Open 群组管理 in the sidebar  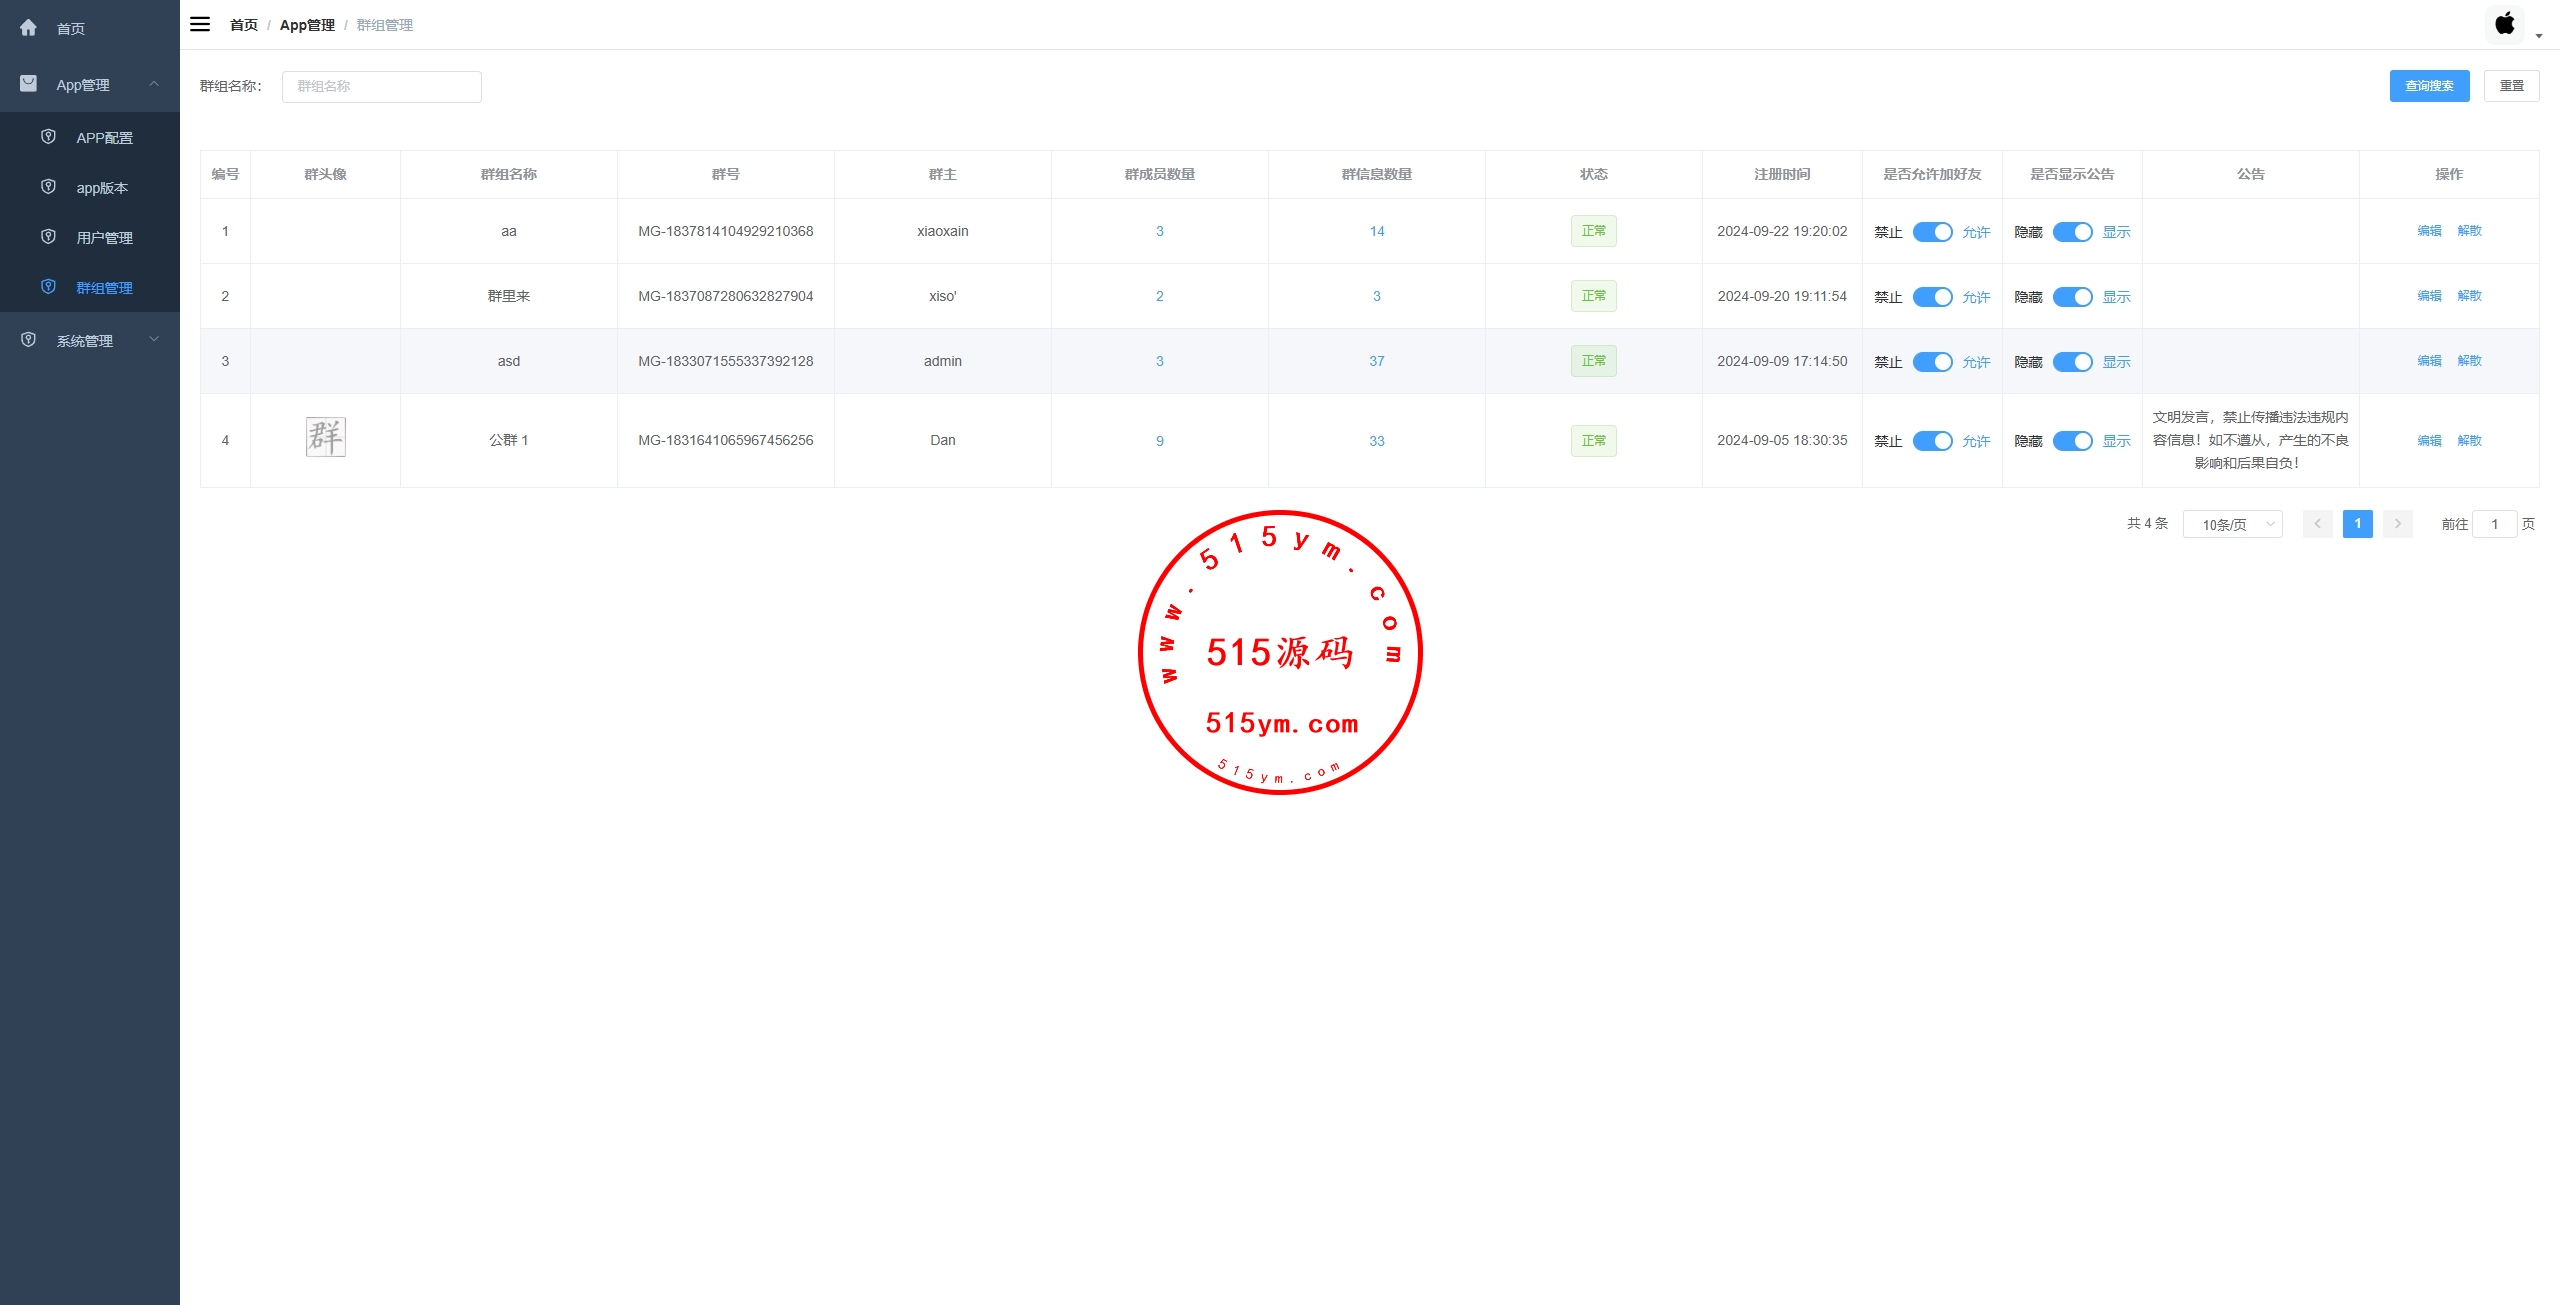104,288
